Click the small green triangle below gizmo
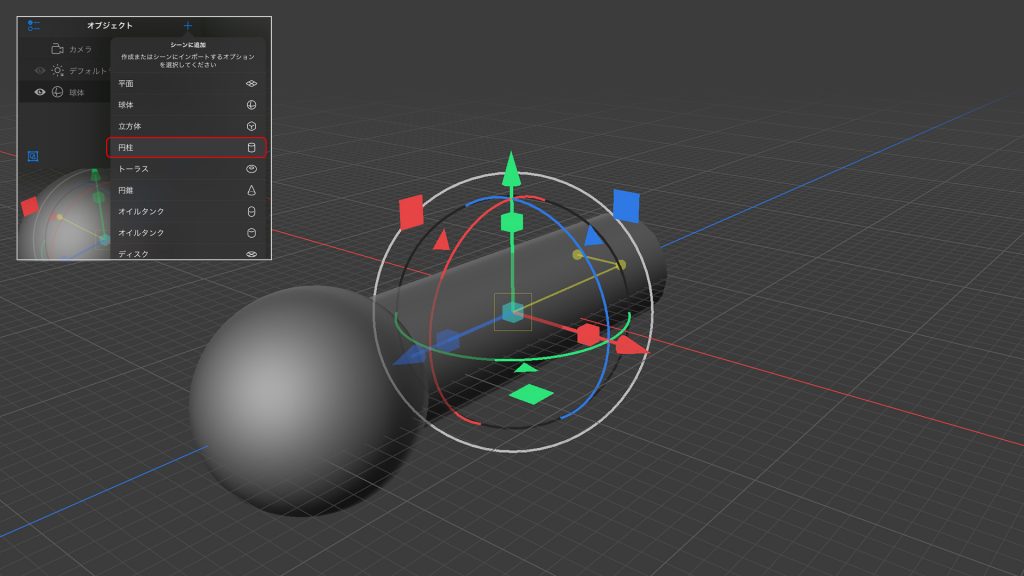 [x=526, y=368]
